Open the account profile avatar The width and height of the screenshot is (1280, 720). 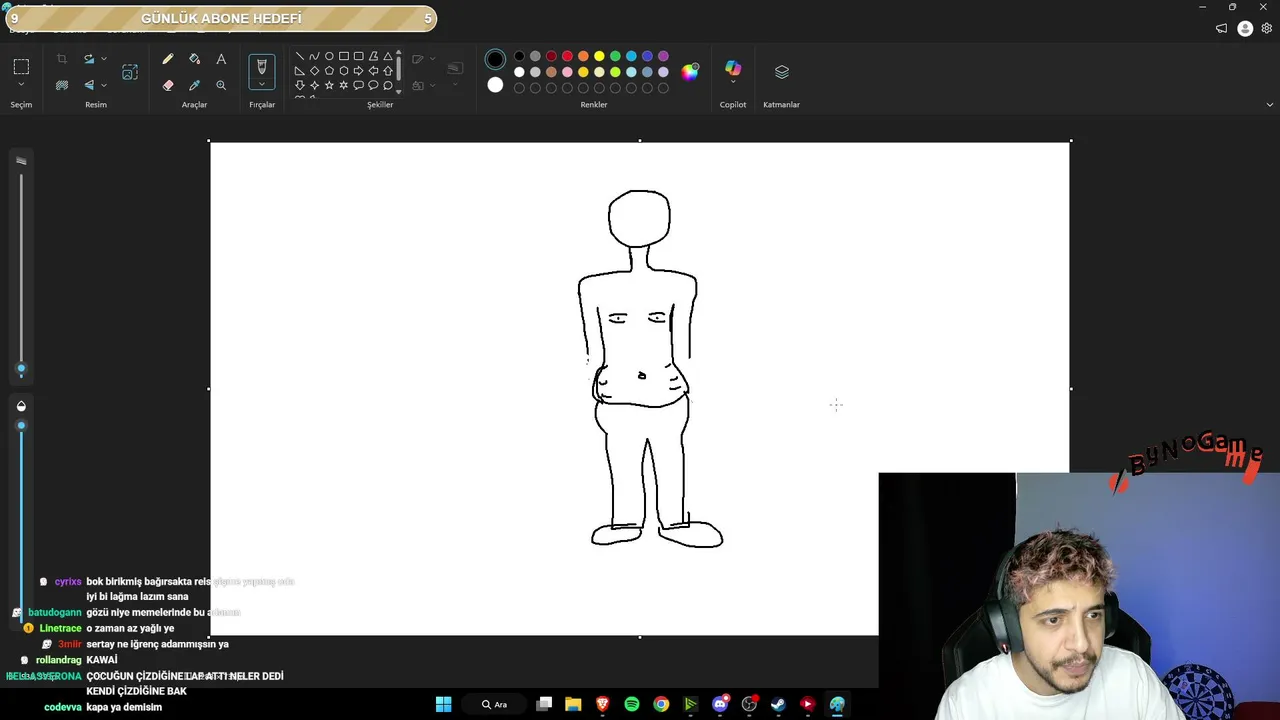[1245, 28]
